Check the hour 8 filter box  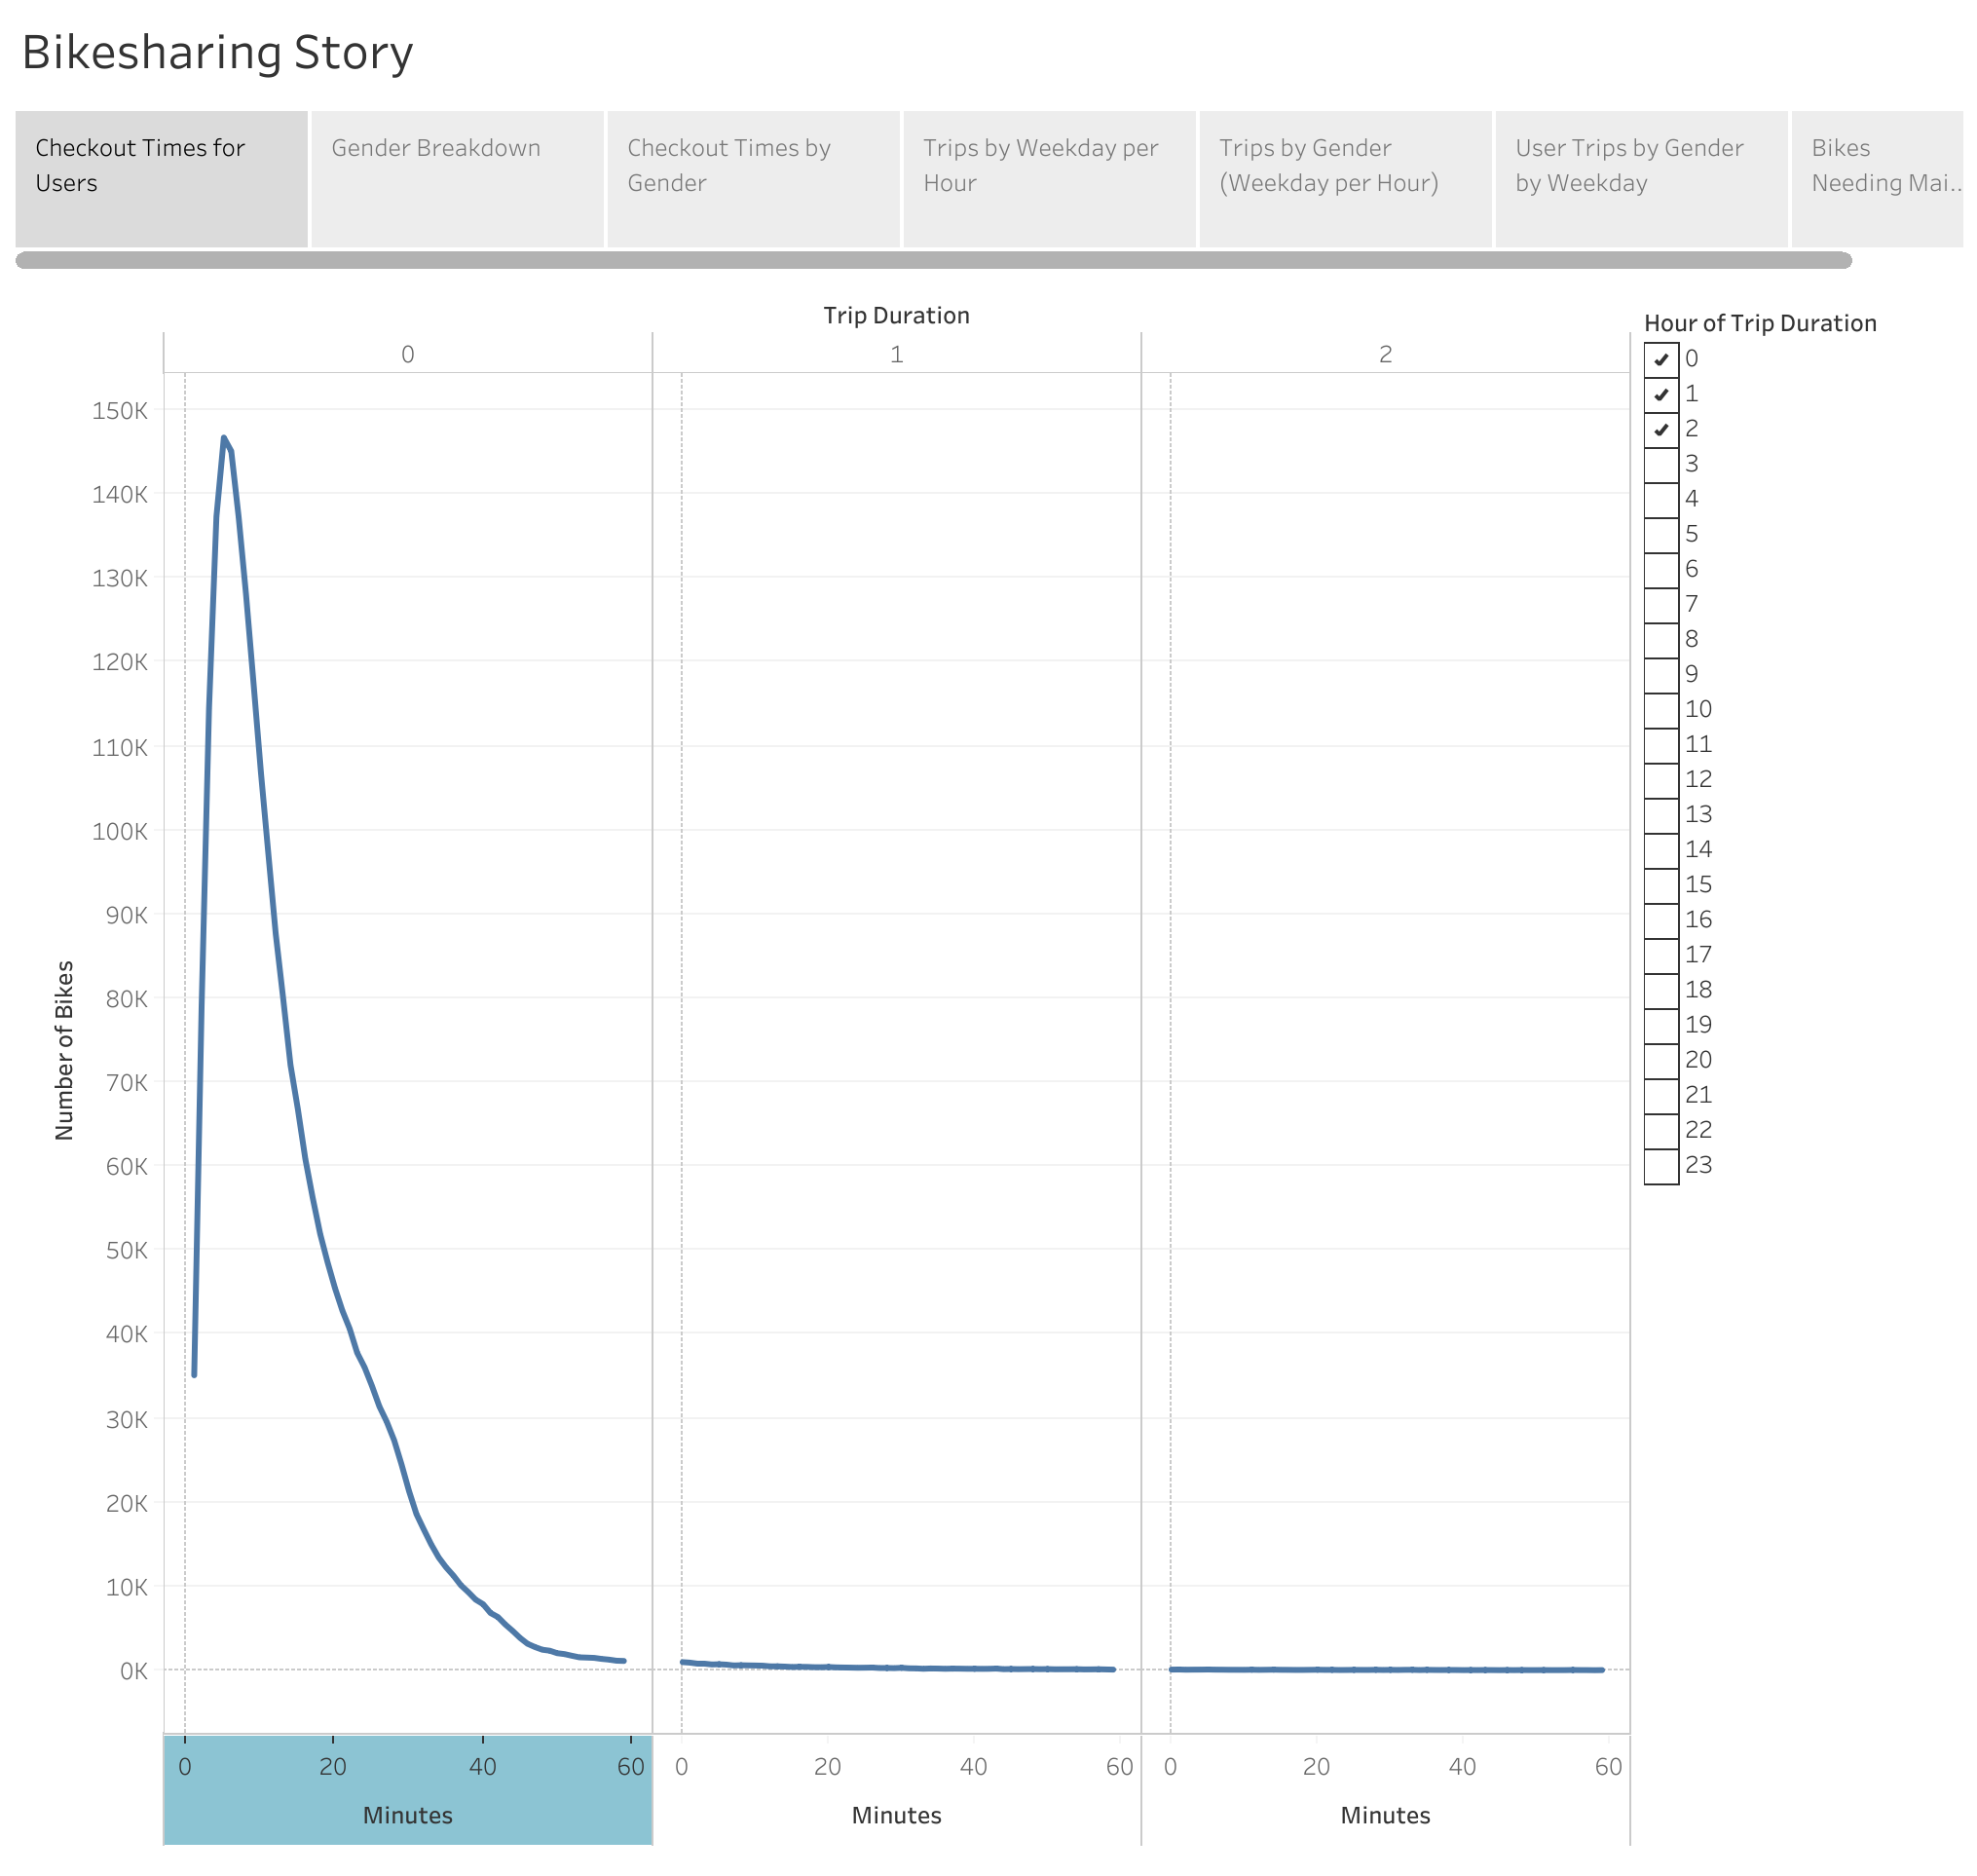(1660, 639)
